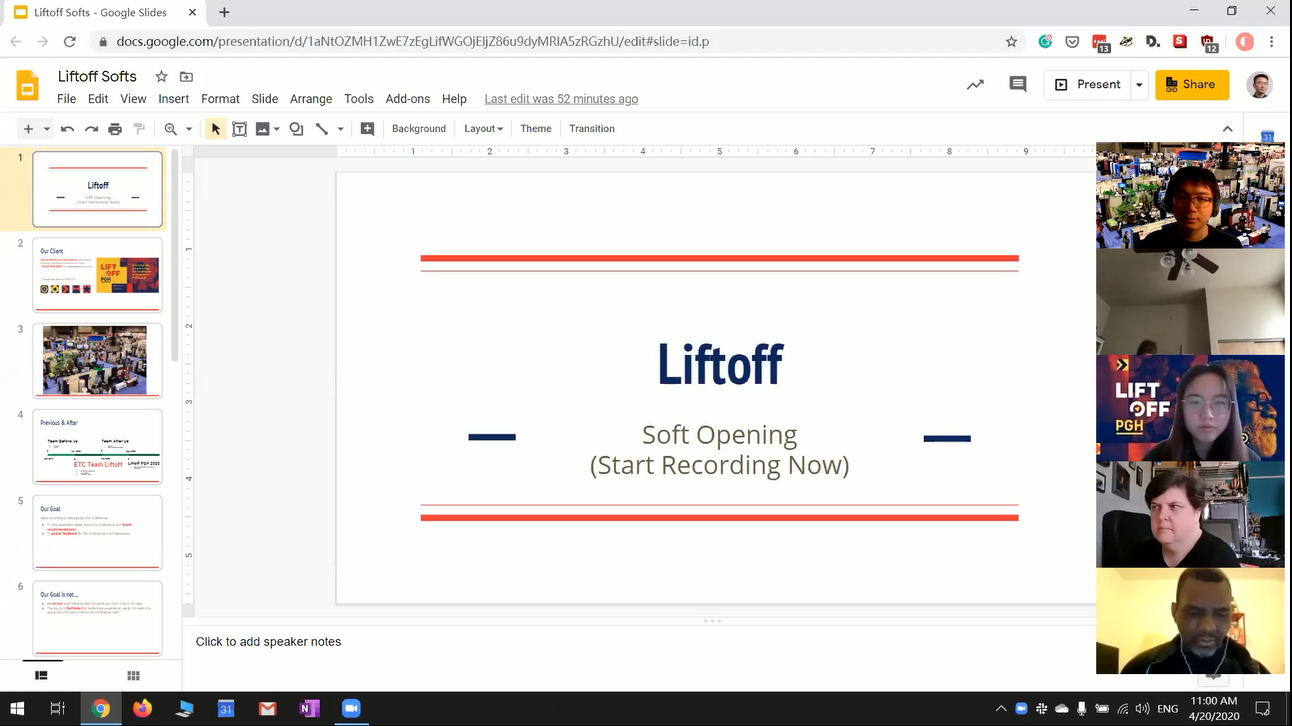Undo the last action
Image resolution: width=1292 pixels, height=726 pixels.
coord(67,129)
